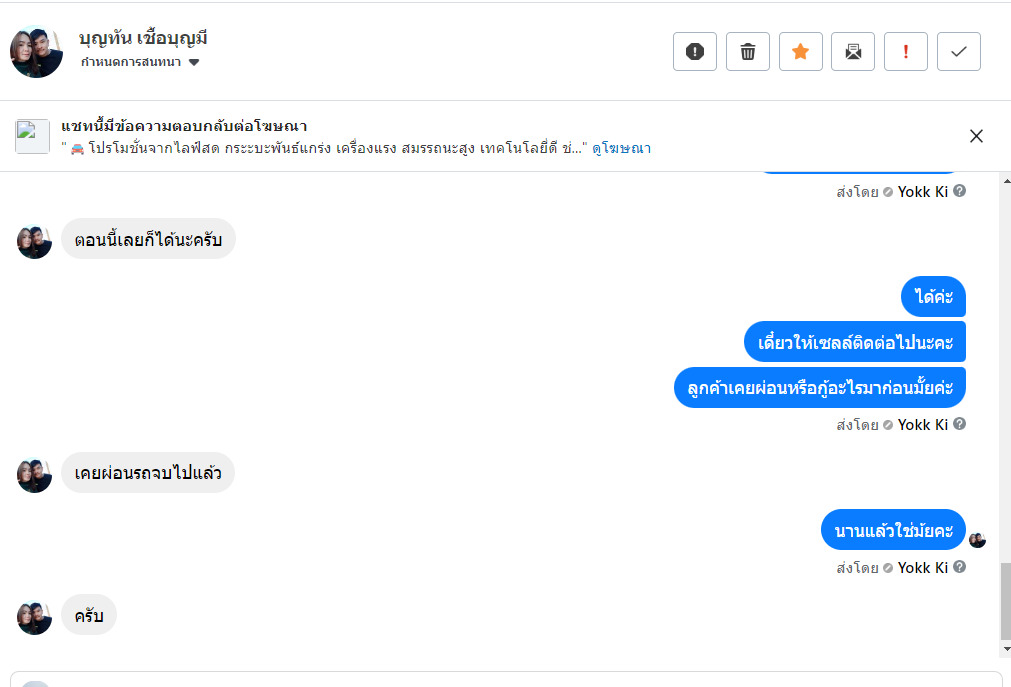1011x687 pixels.
Task: Click the customer's profile photo in header
Action: click(x=36, y=51)
